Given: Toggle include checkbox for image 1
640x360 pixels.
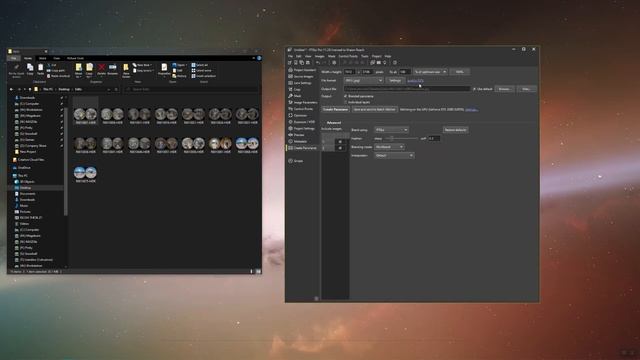Looking at the screenshot, I should click(340, 142).
